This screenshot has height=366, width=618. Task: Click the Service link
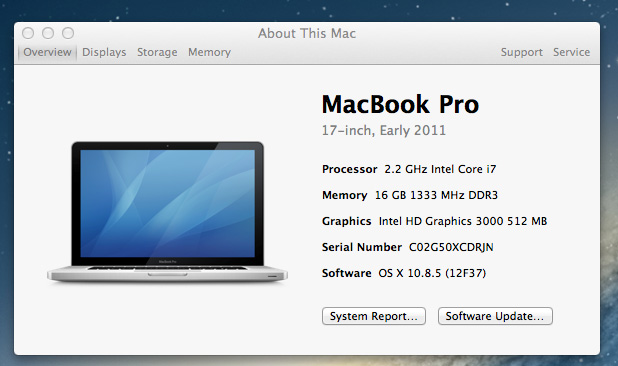pos(571,52)
